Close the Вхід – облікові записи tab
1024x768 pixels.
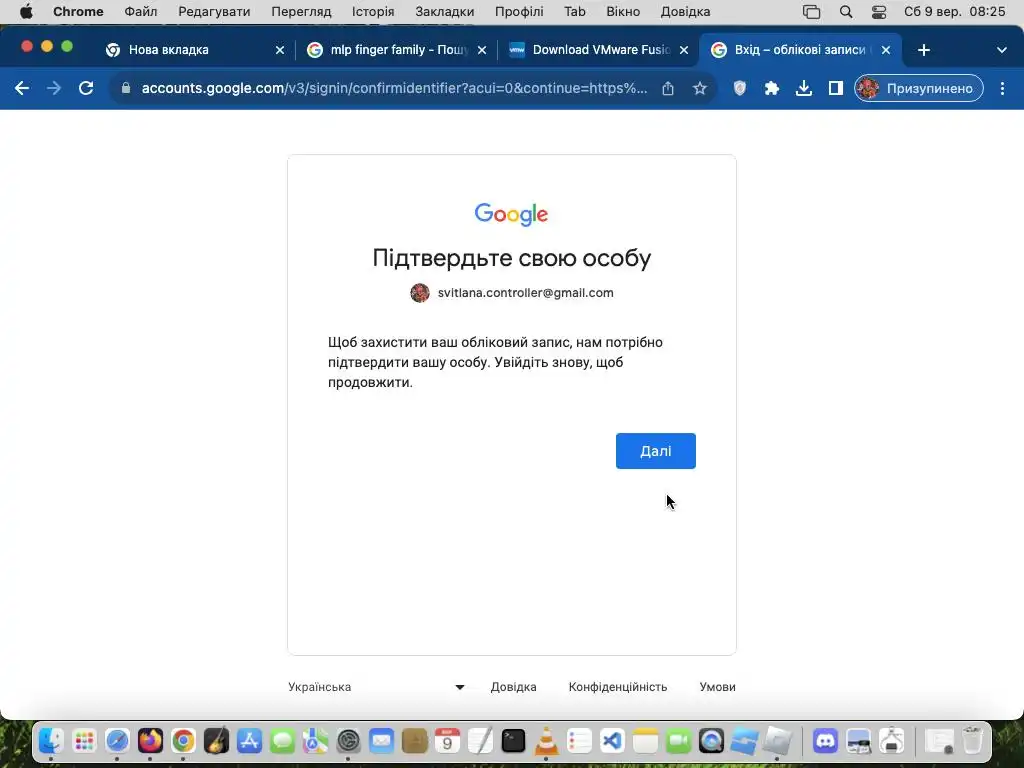(x=886, y=50)
